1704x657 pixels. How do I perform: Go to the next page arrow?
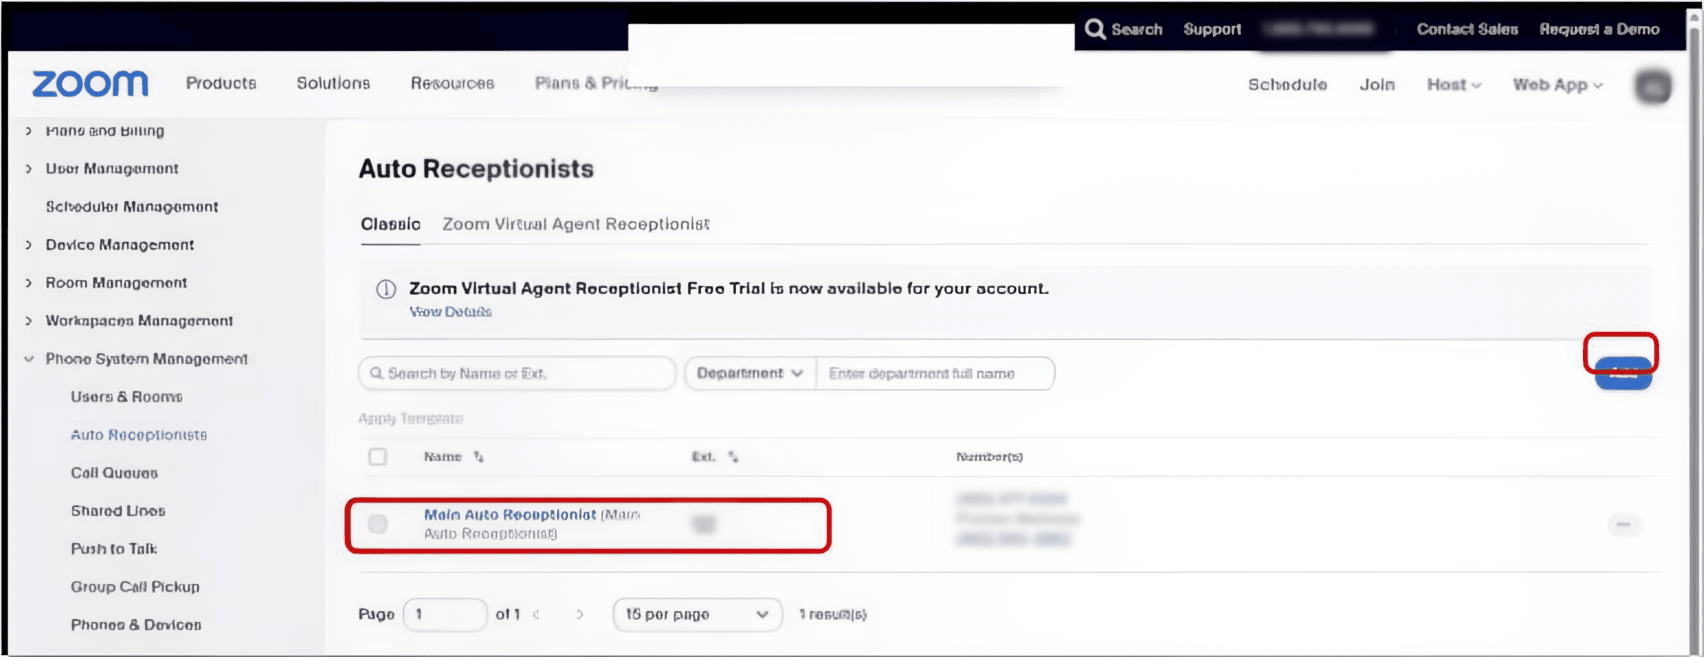click(x=580, y=614)
